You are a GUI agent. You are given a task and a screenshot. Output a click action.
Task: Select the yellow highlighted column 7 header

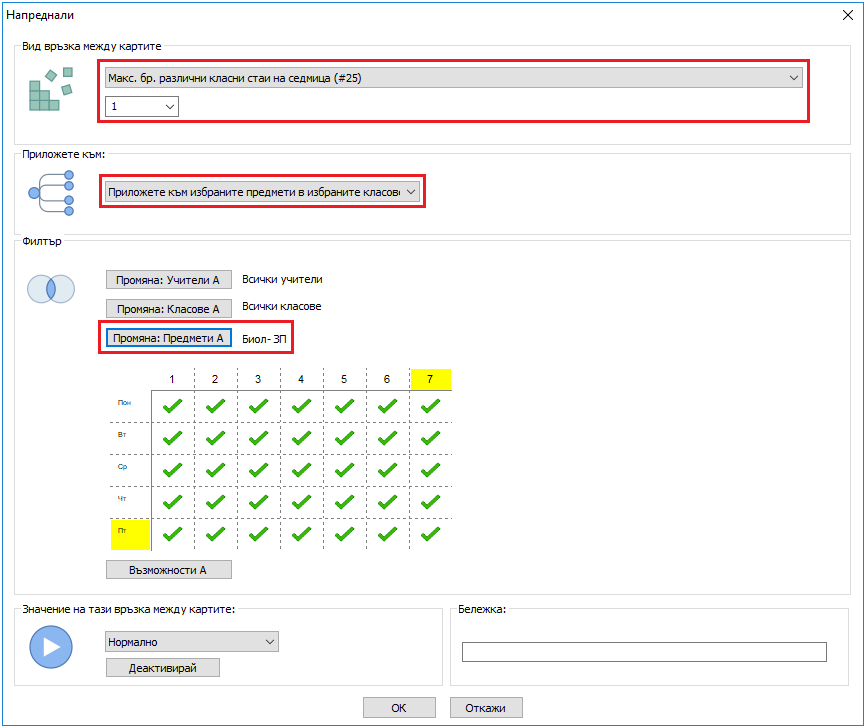[x=430, y=379]
